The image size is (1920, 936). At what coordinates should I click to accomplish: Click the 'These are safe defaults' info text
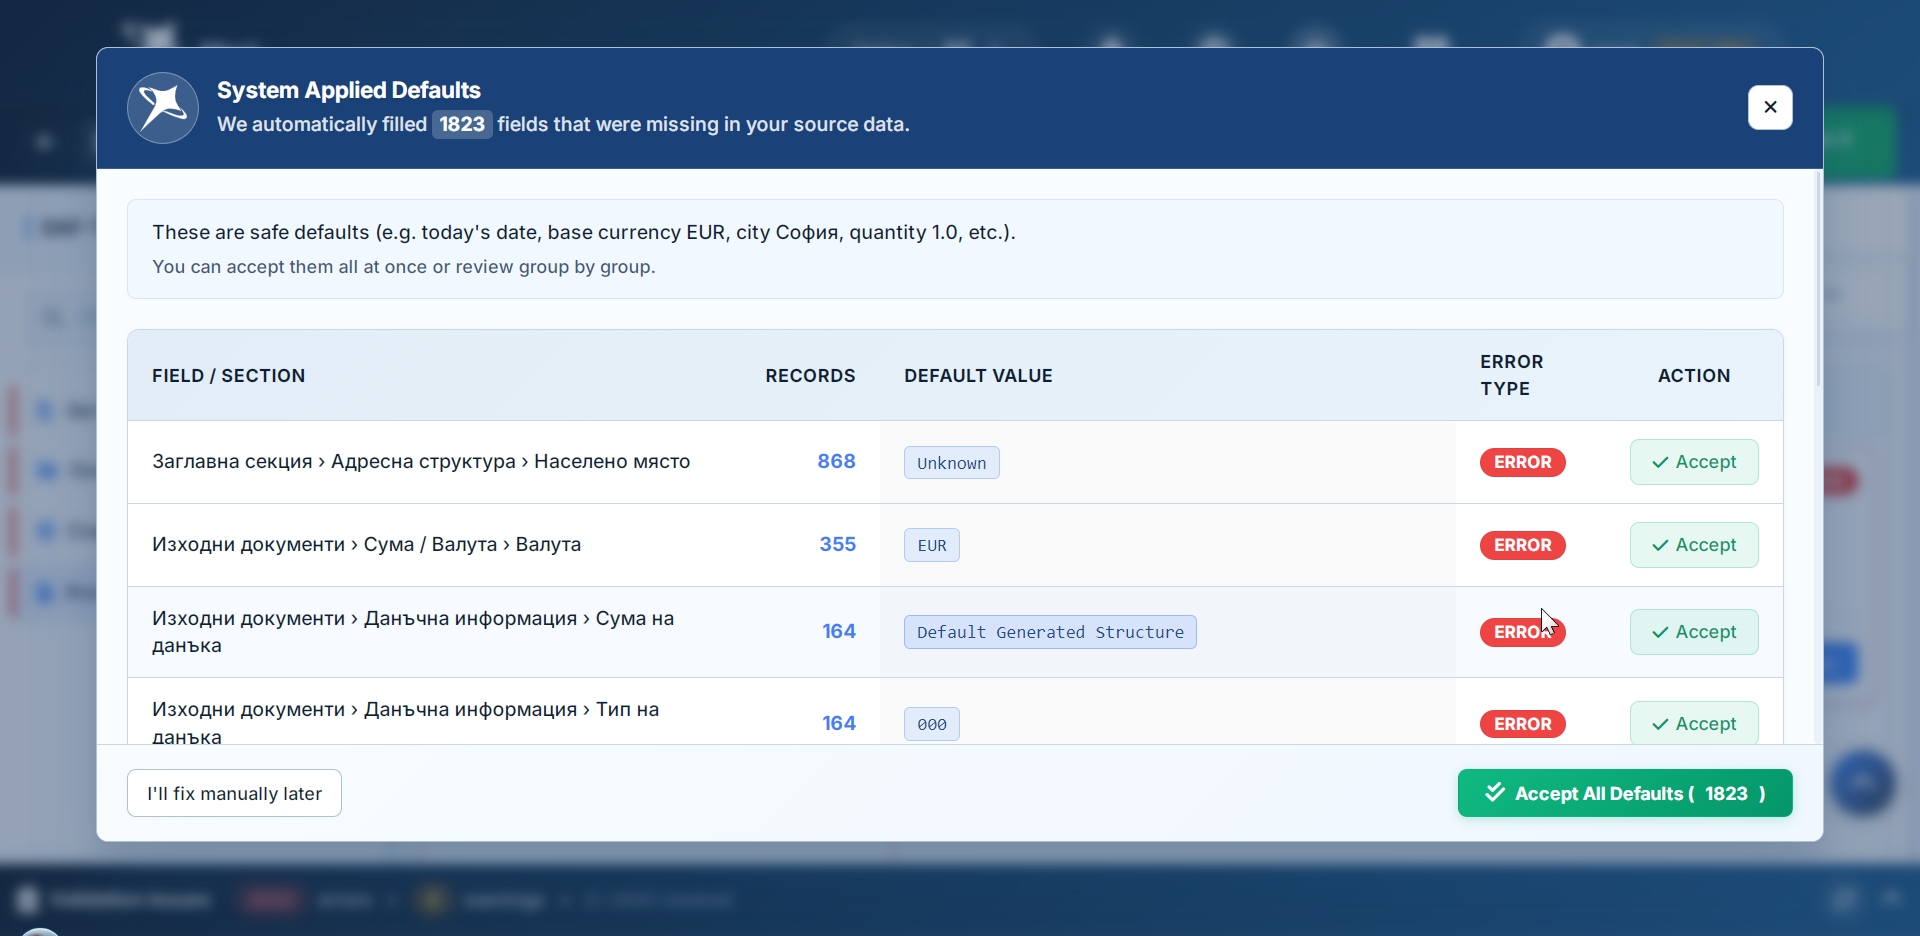click(x=583, y=232)
